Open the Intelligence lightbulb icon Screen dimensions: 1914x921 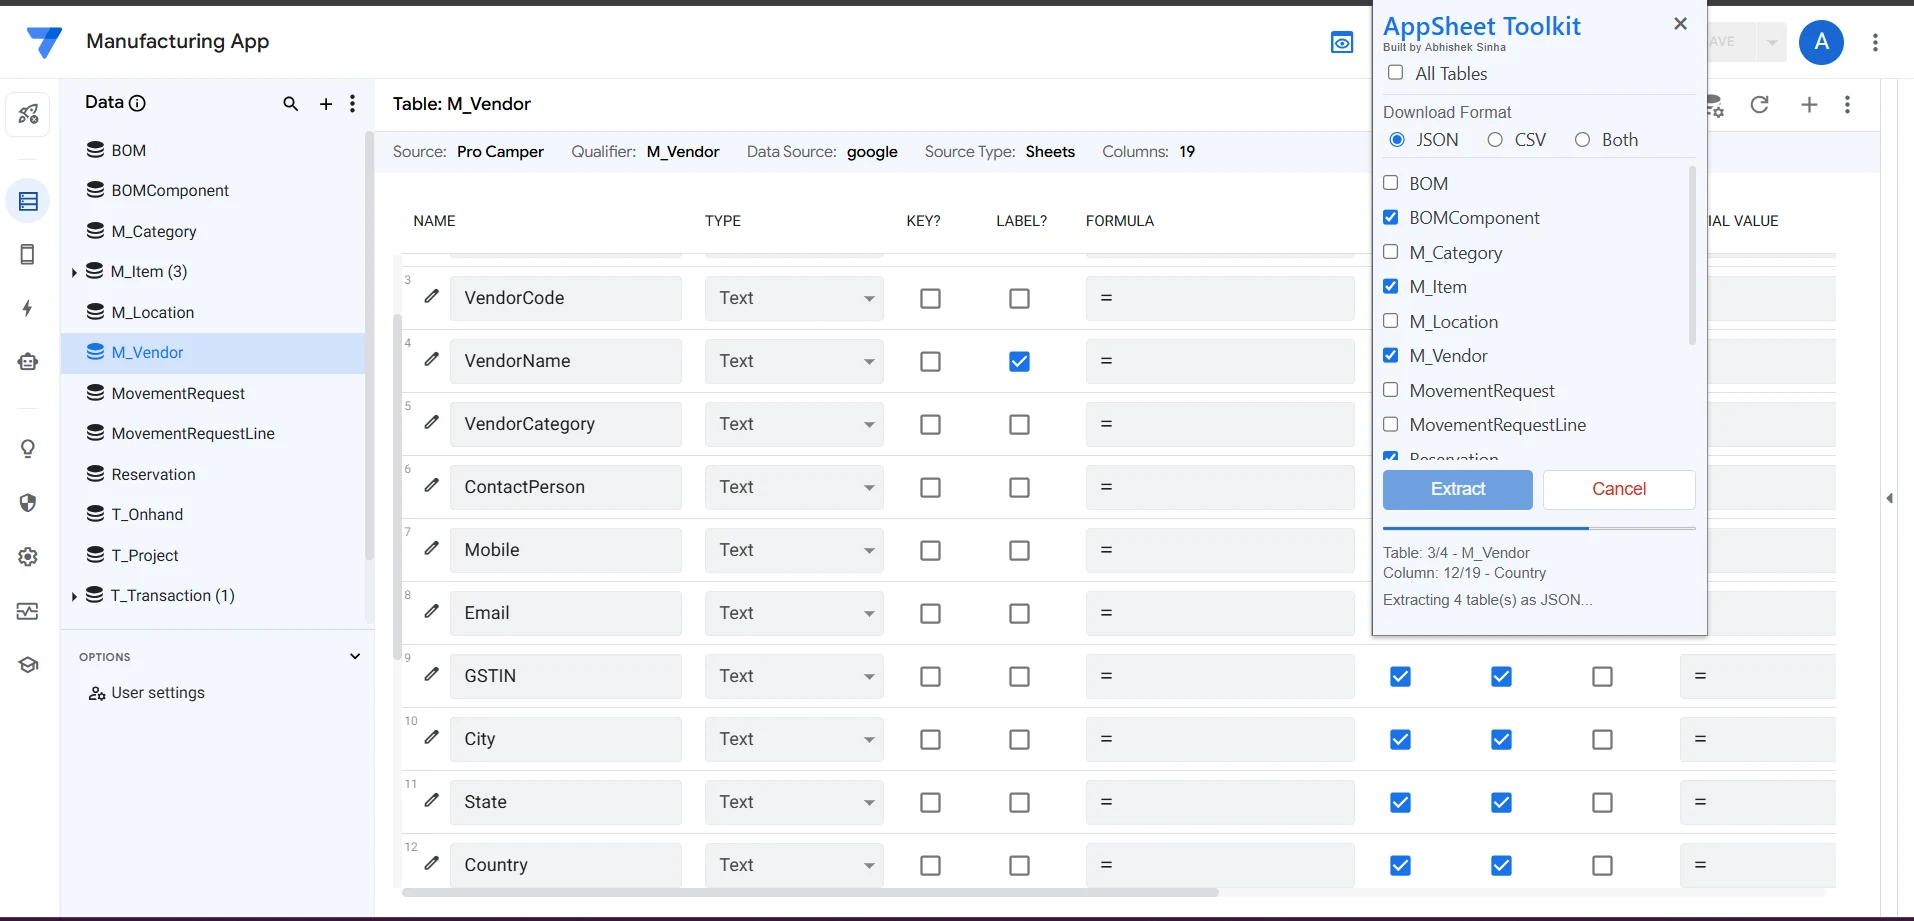(28, 448)
